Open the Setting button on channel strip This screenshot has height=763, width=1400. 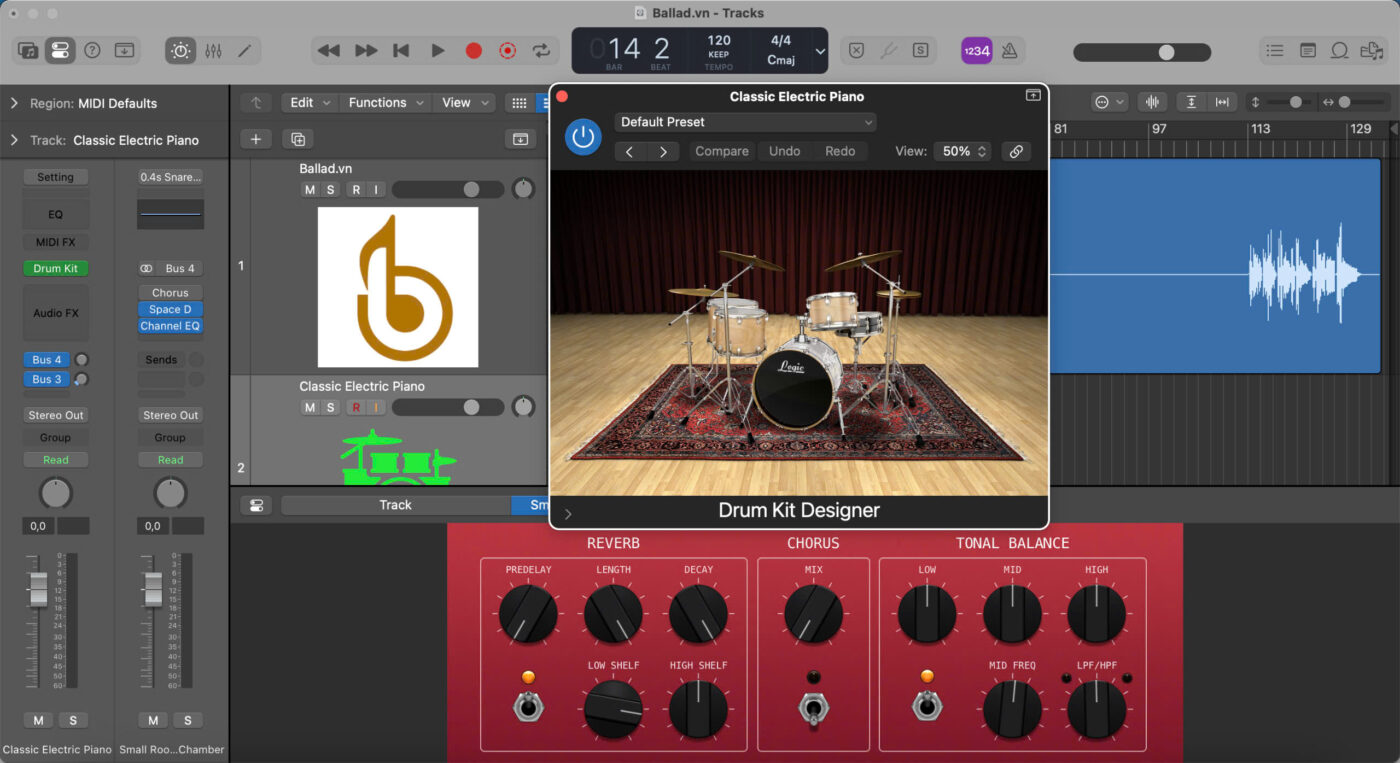55,177
